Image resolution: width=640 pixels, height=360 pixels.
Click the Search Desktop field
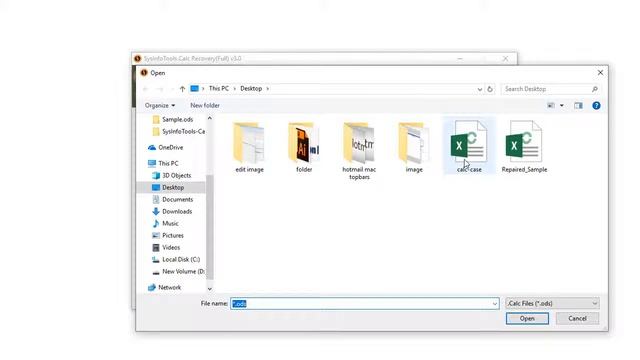(x=550, y=89)
